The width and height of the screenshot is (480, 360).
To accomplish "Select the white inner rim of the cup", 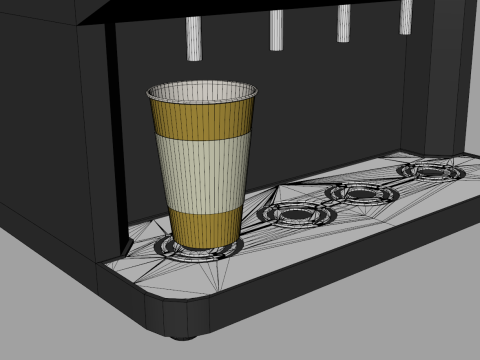I will point(202,91).
